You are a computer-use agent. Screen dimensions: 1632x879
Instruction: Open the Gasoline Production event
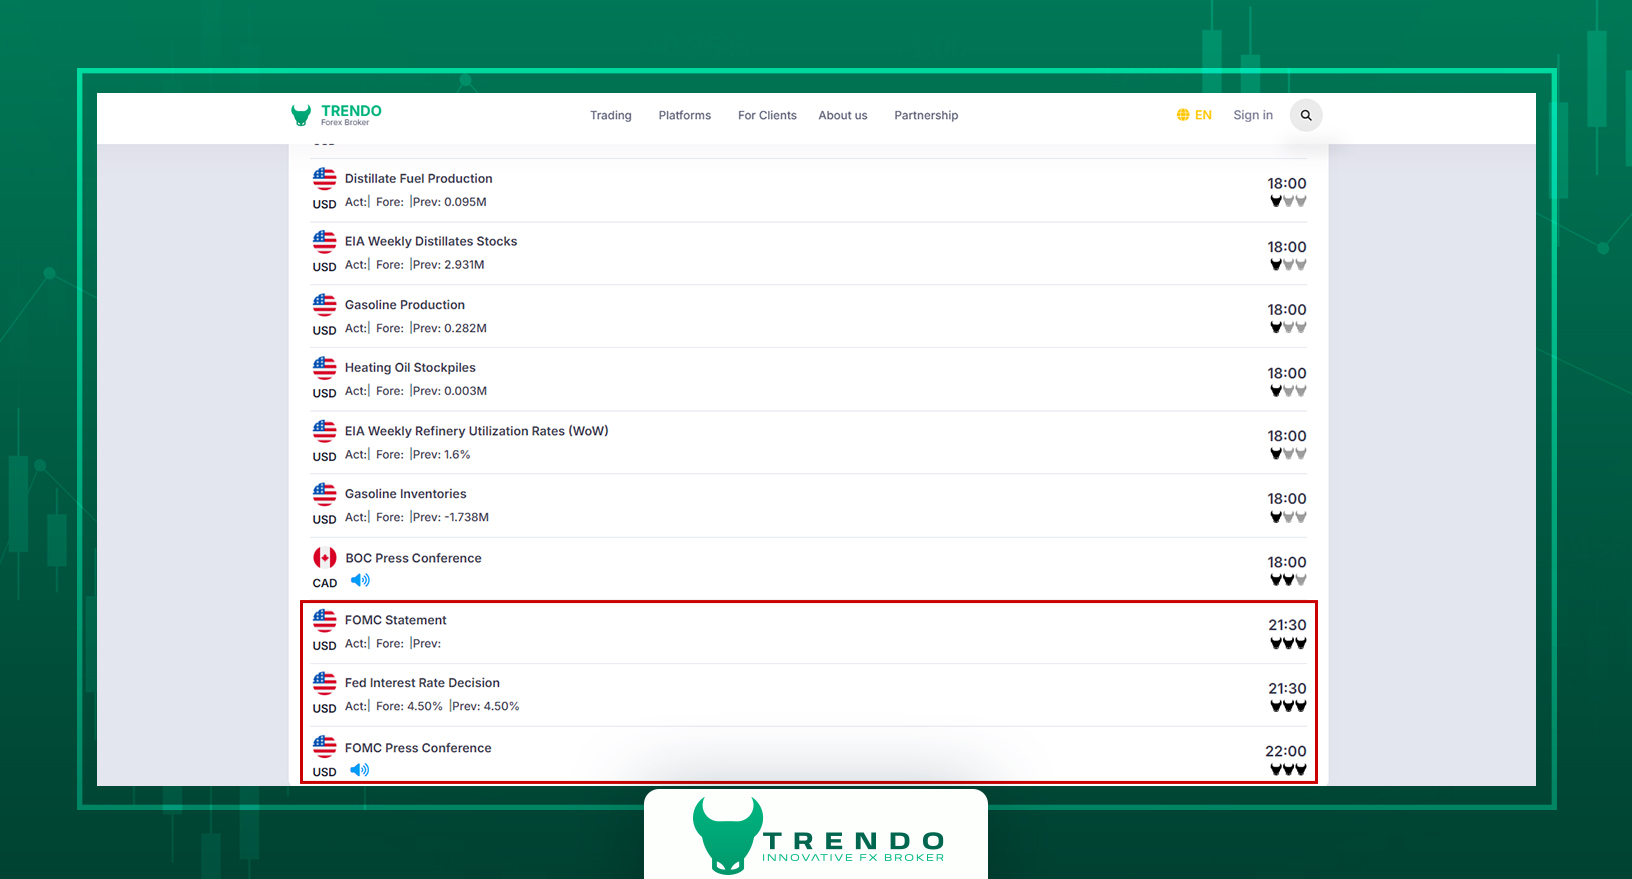coord(405,304)
